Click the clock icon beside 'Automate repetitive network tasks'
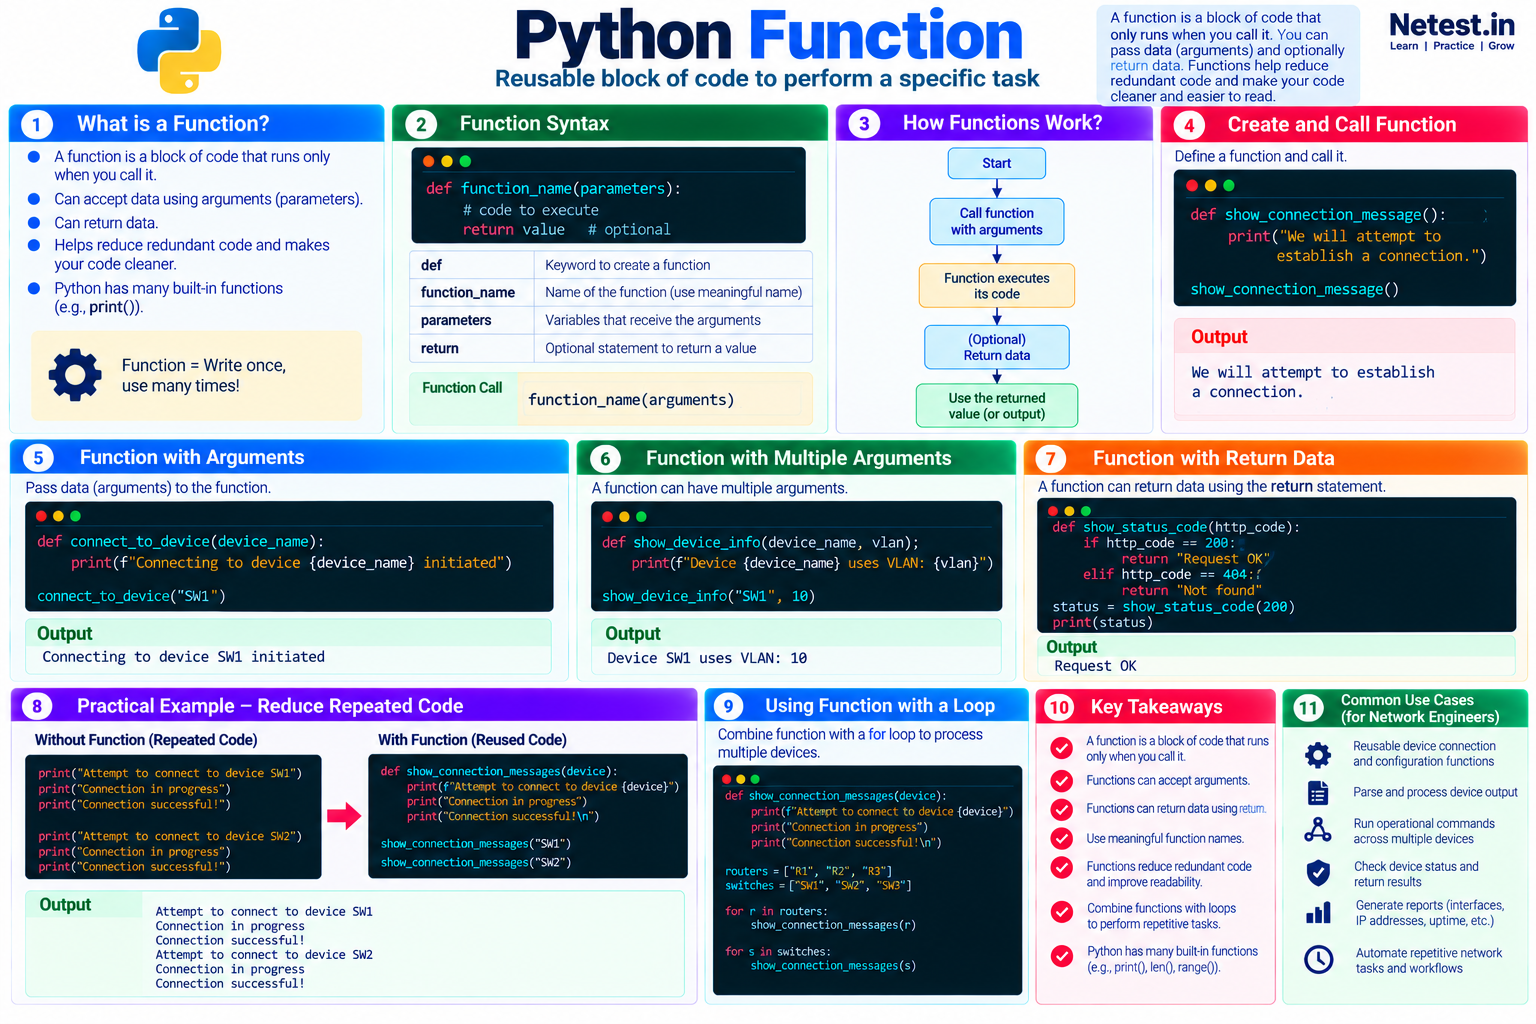Image resolution: width=1536 pixels, height=1024 pixels. click(x=1318, y=960)
